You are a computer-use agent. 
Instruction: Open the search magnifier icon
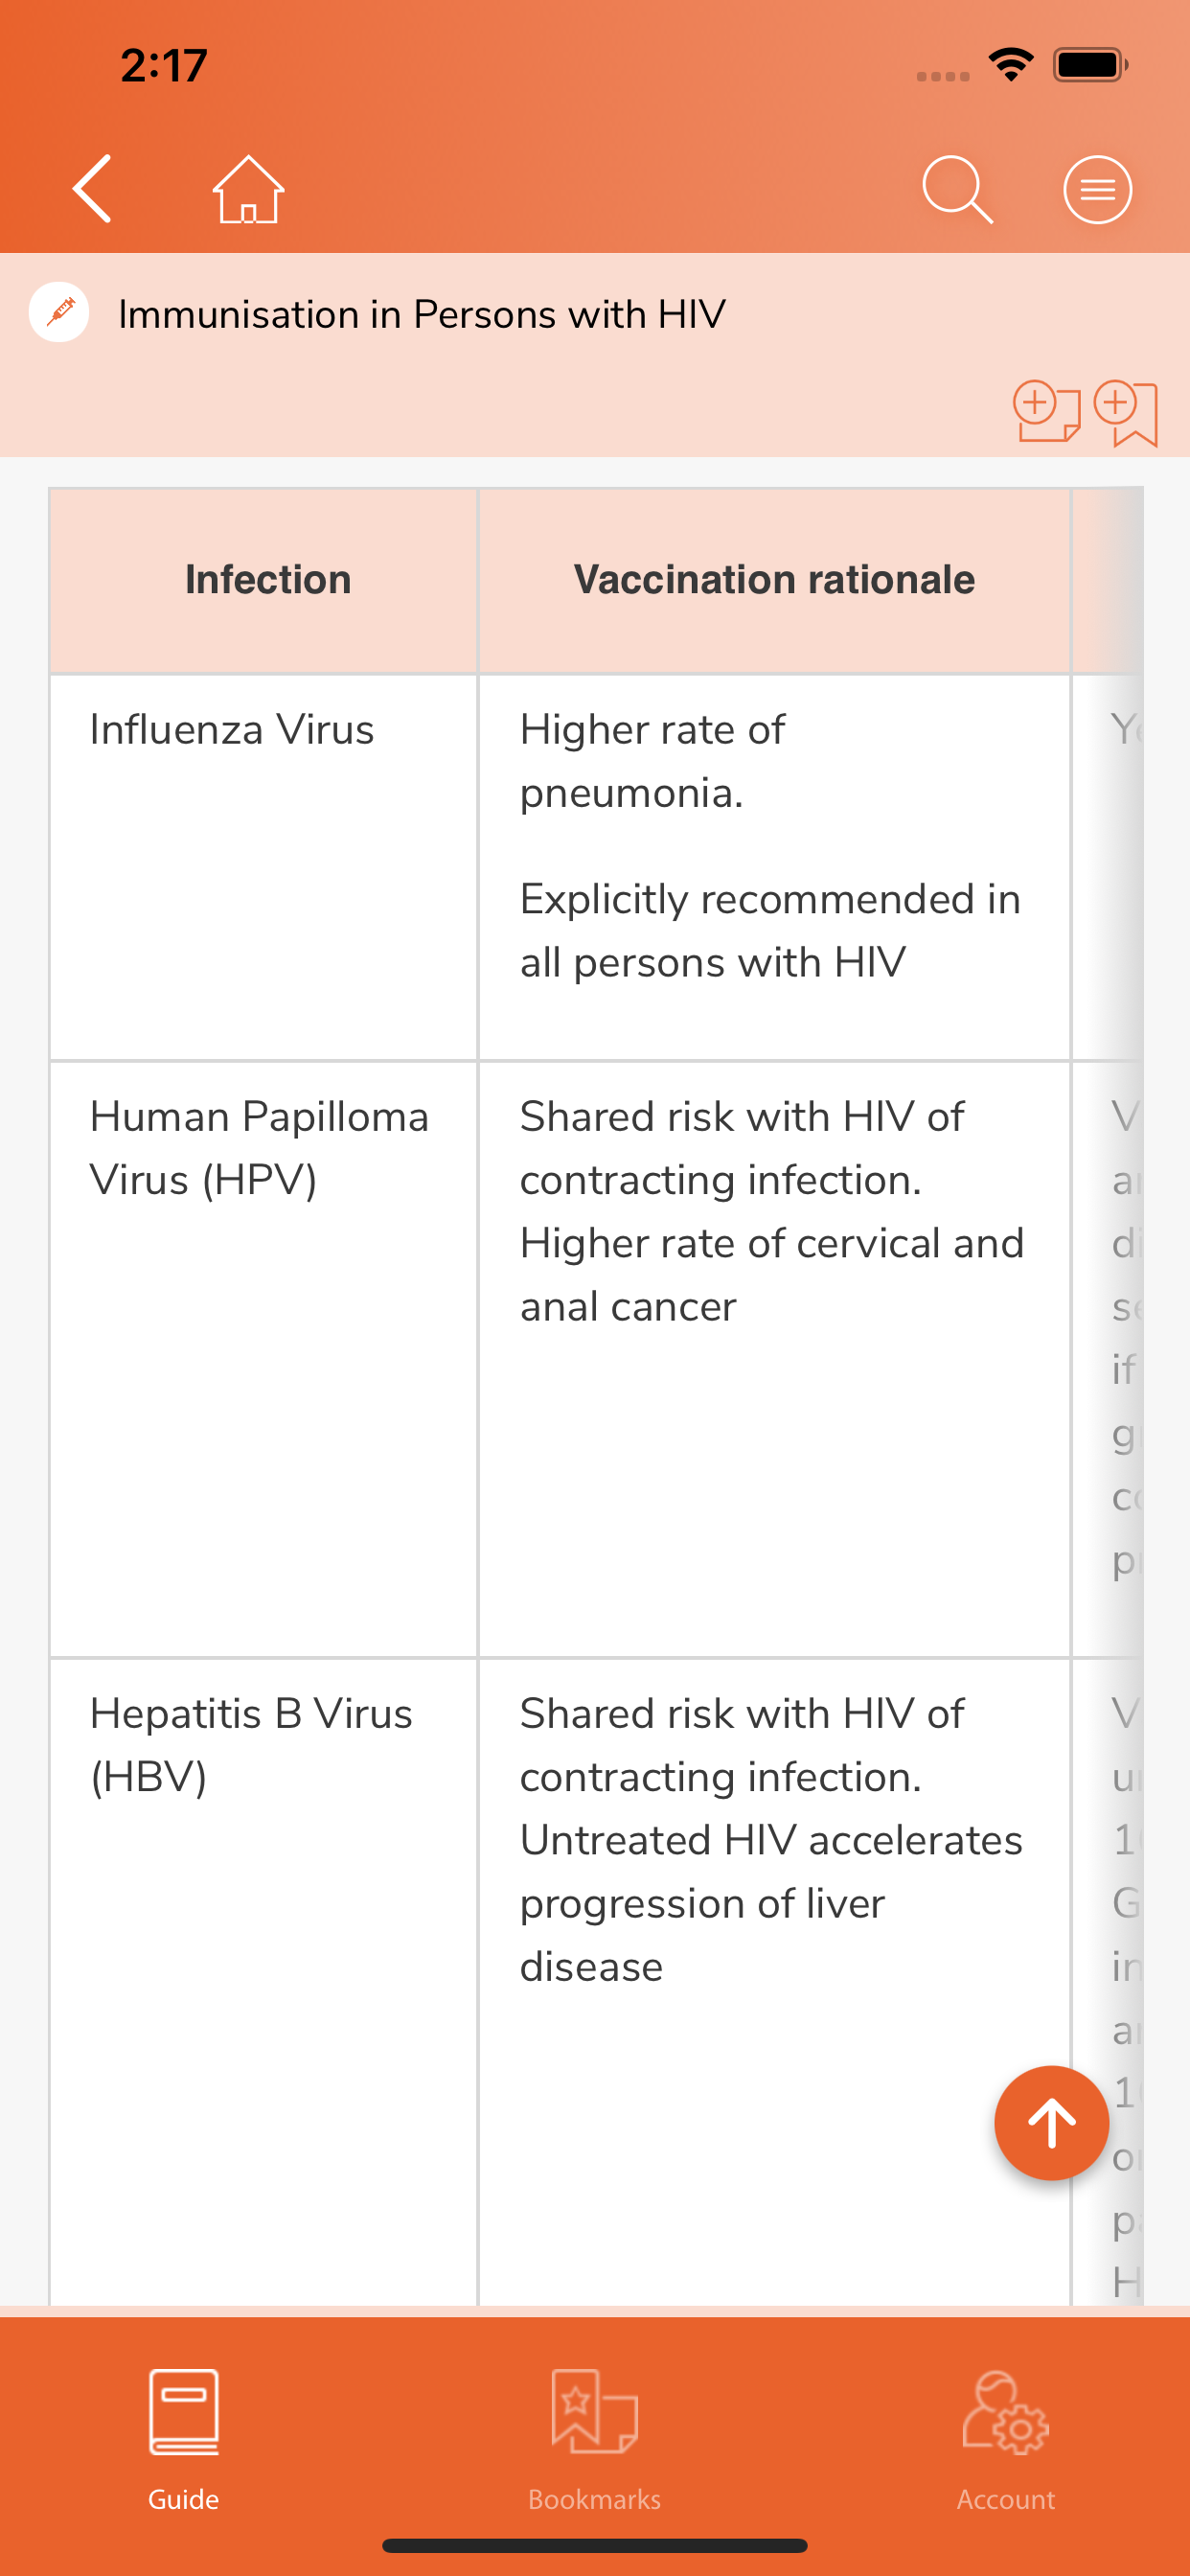(957, 189)
